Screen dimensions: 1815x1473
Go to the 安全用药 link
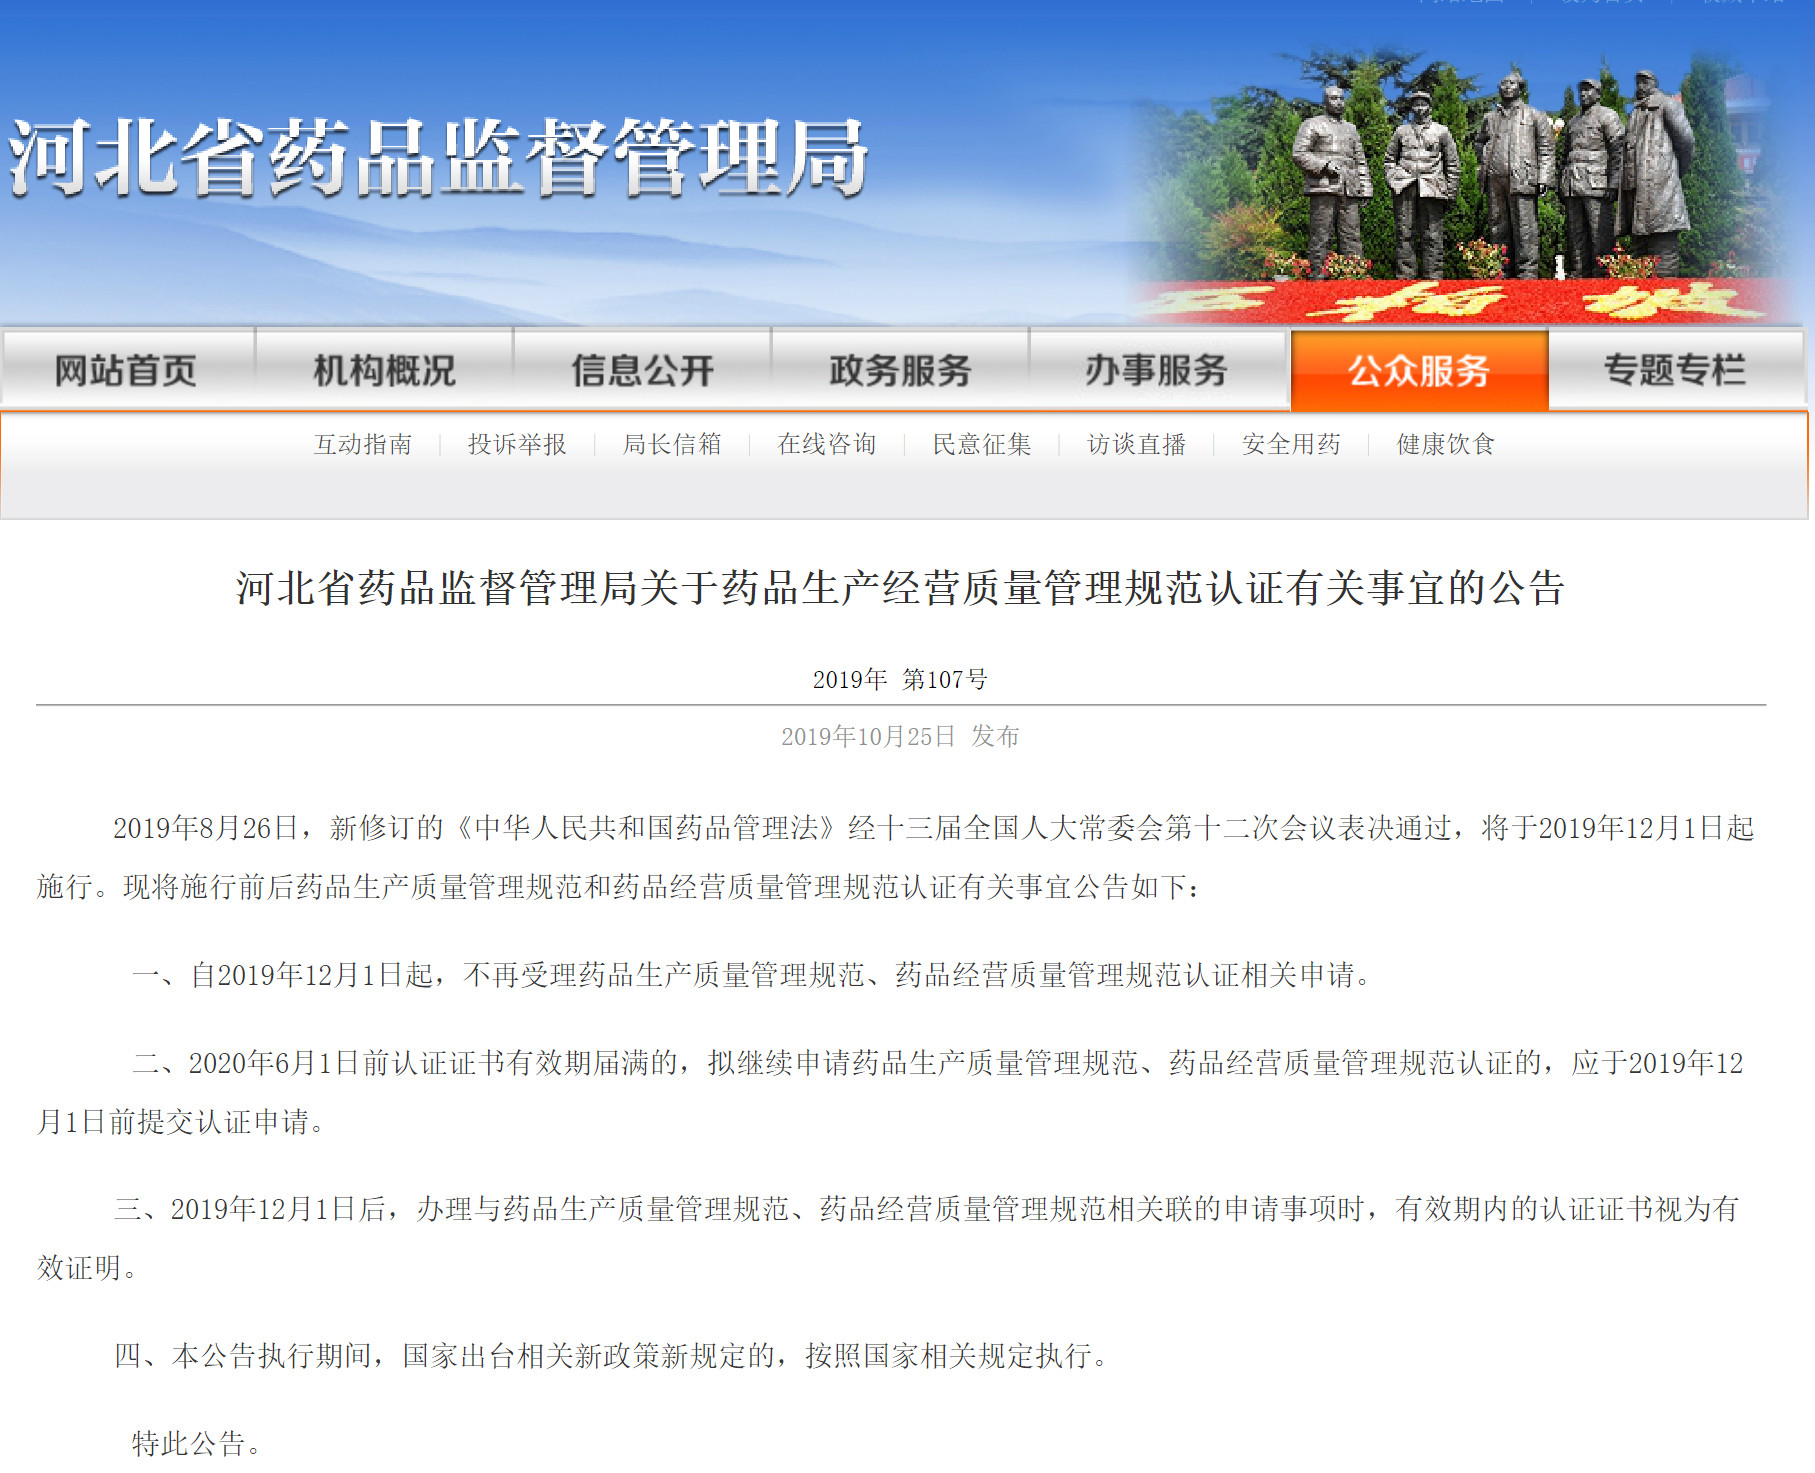[x=1291, y=444]
